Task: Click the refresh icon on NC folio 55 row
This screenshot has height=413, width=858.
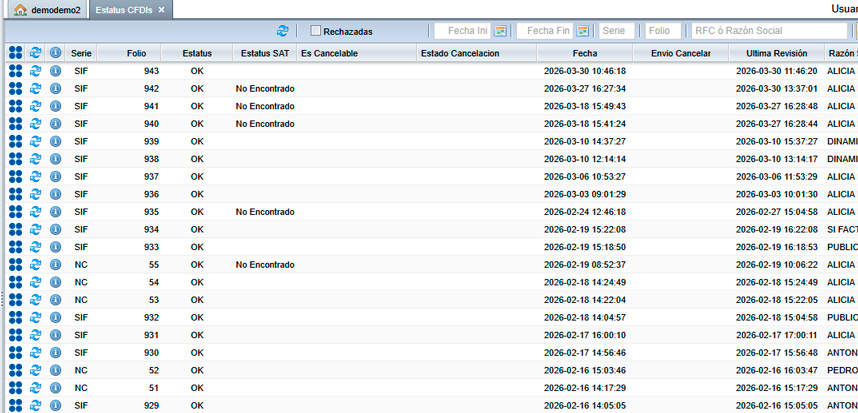Action: 36,265
